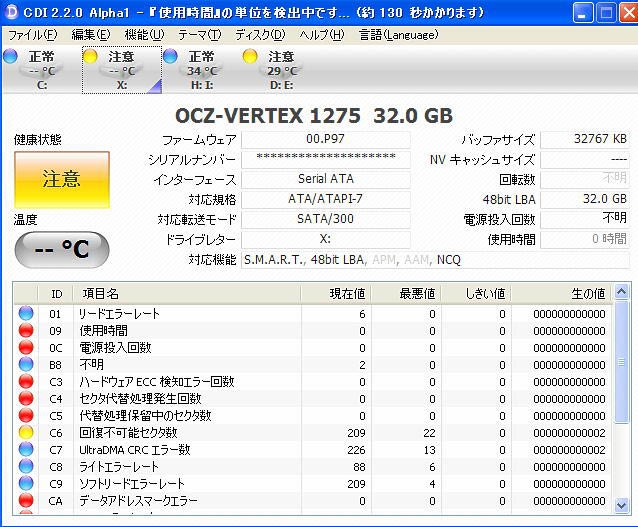Click the red icon for ID 09 使用時間
638x527 pixels.
pos(26,330)
